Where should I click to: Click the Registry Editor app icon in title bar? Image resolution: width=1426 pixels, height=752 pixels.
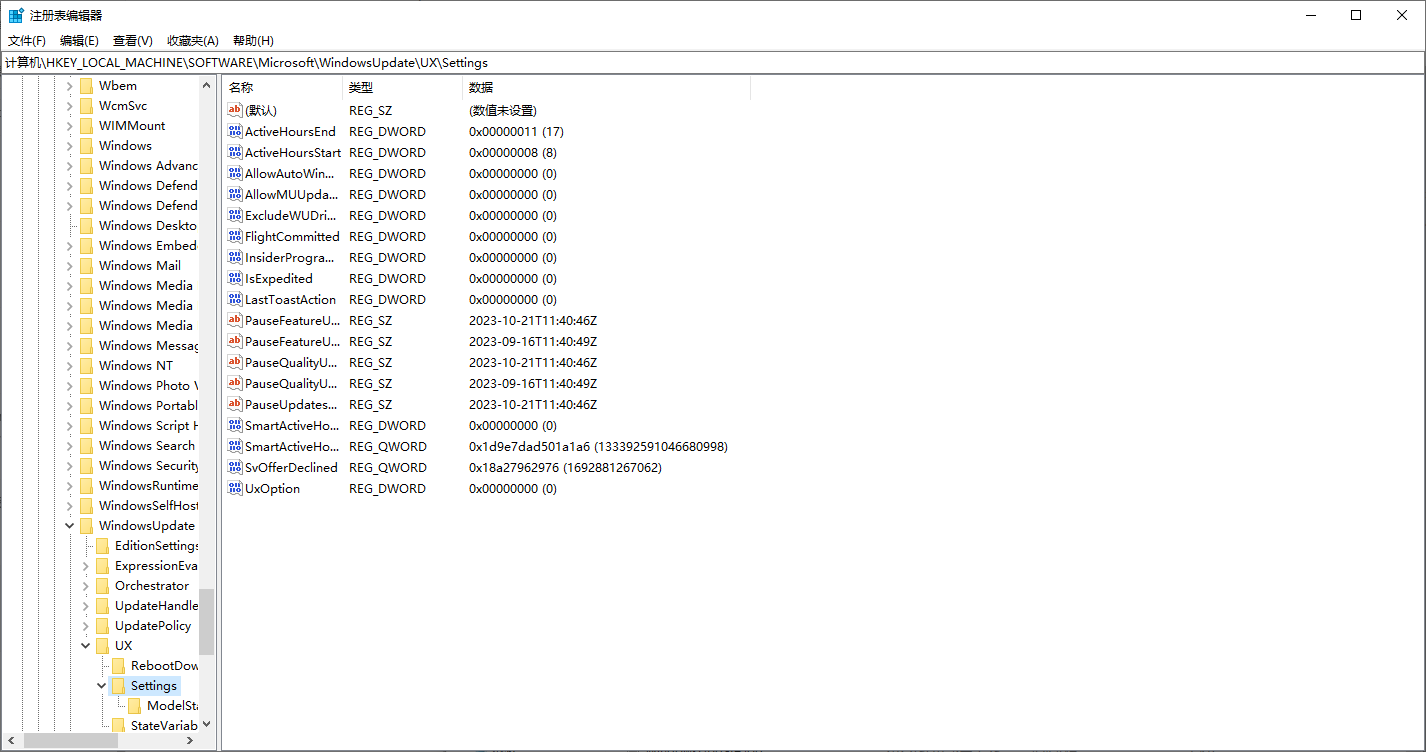[16, 15]
